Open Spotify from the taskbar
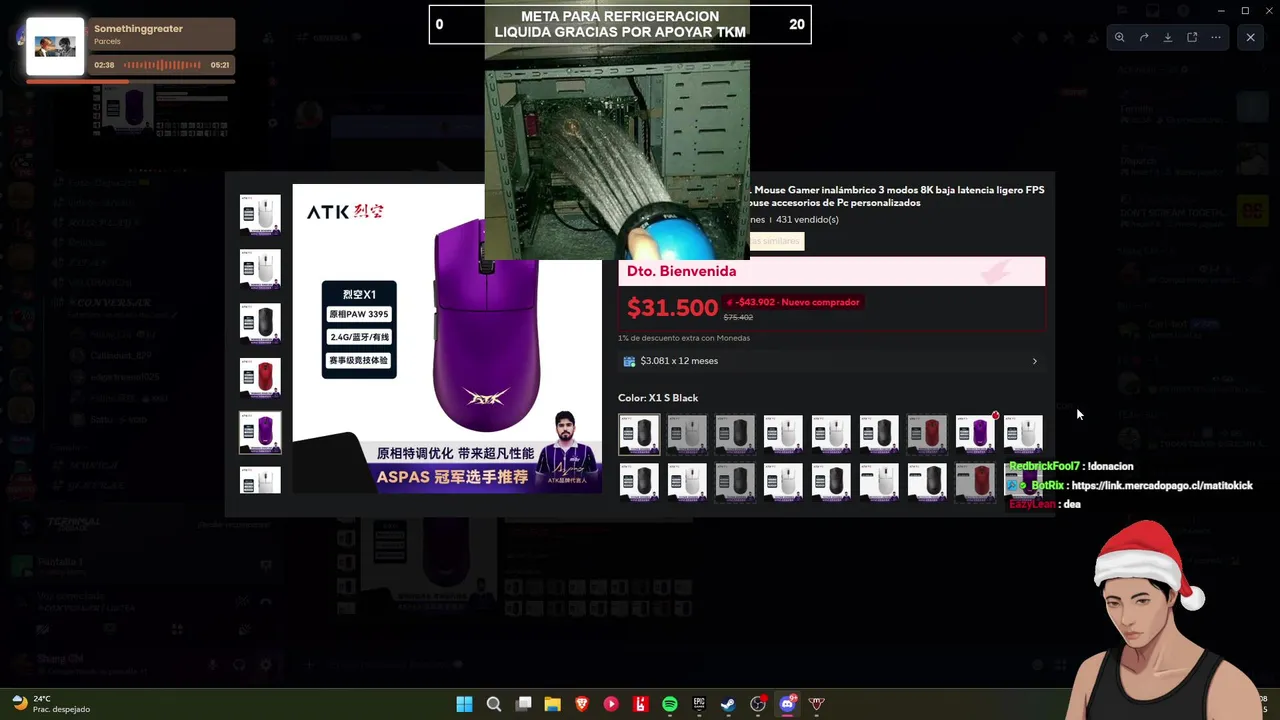This screenshot has height=720, width=1280. coord(670,704)
